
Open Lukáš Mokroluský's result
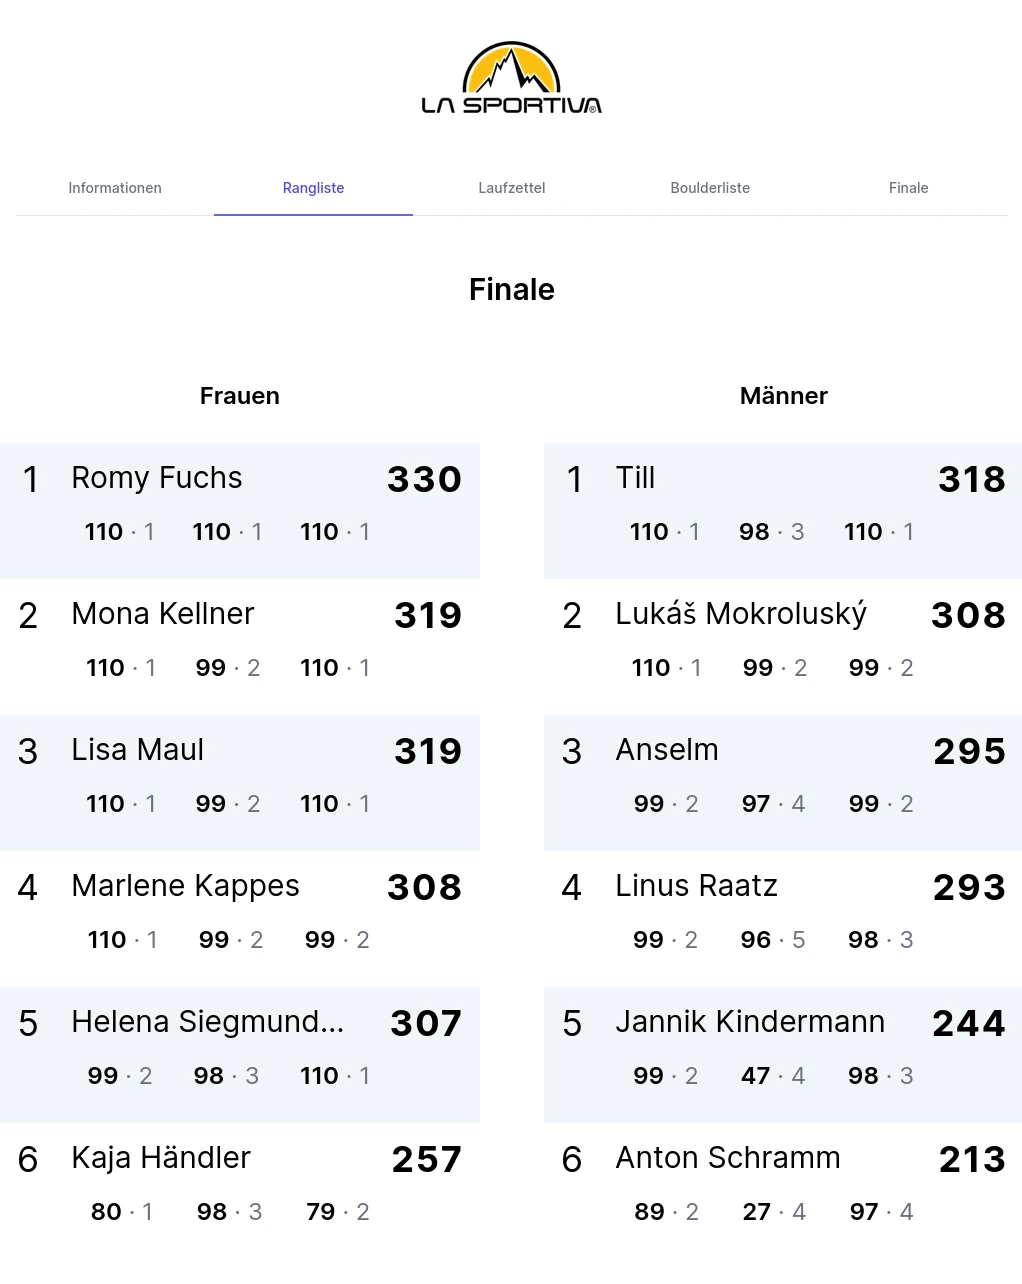pyautogui.click(x=783, y=647)
